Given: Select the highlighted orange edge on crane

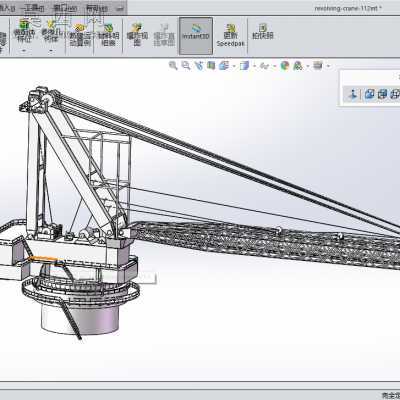Looking at the screenshot, I should pos(43,258).
